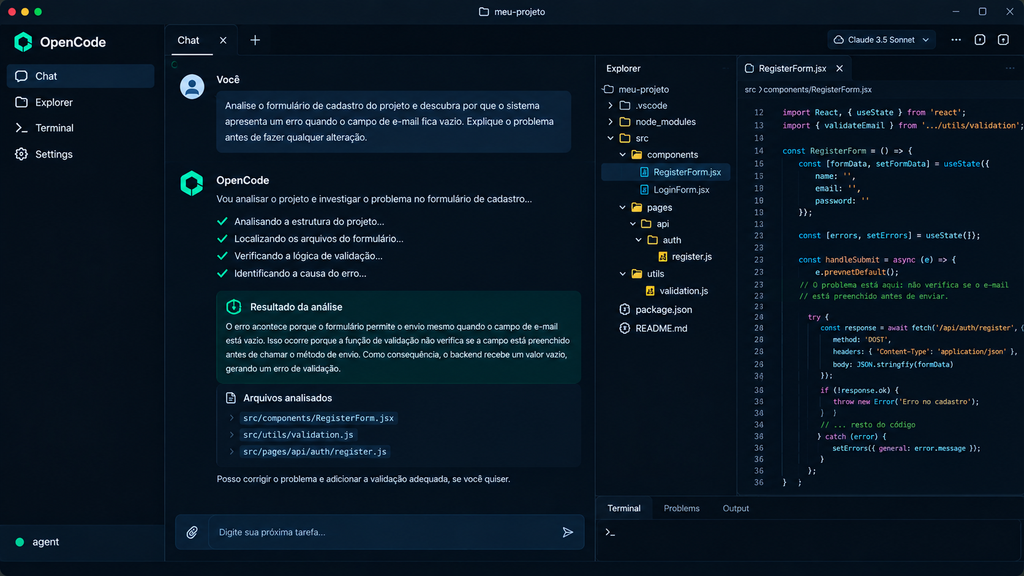Expand the src/pages/api/auth/register.js analyzed file row
This screenshot has width=1024, height=576.
point(231,451)
